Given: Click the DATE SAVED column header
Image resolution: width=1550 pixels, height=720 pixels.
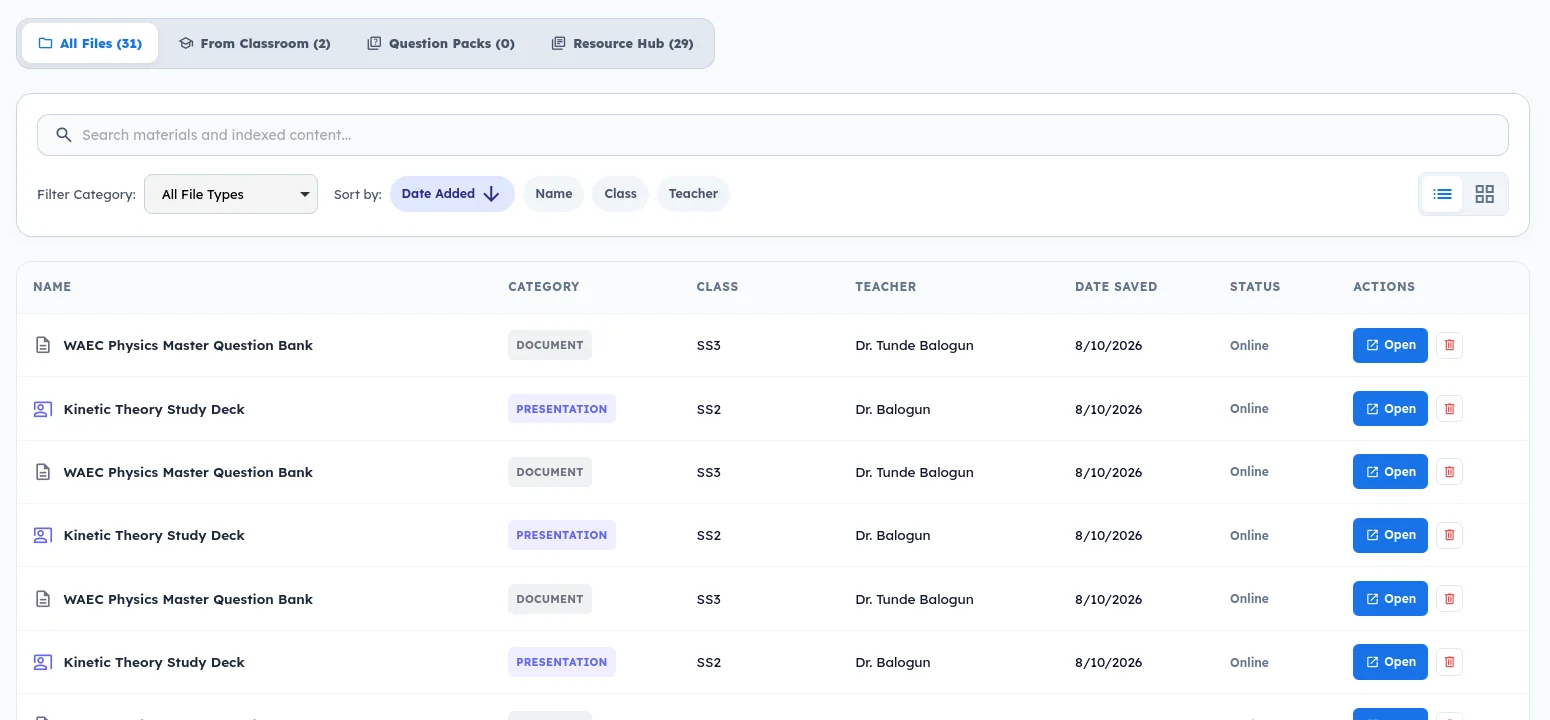Looking at the screenshot, I should [1116, 287].
